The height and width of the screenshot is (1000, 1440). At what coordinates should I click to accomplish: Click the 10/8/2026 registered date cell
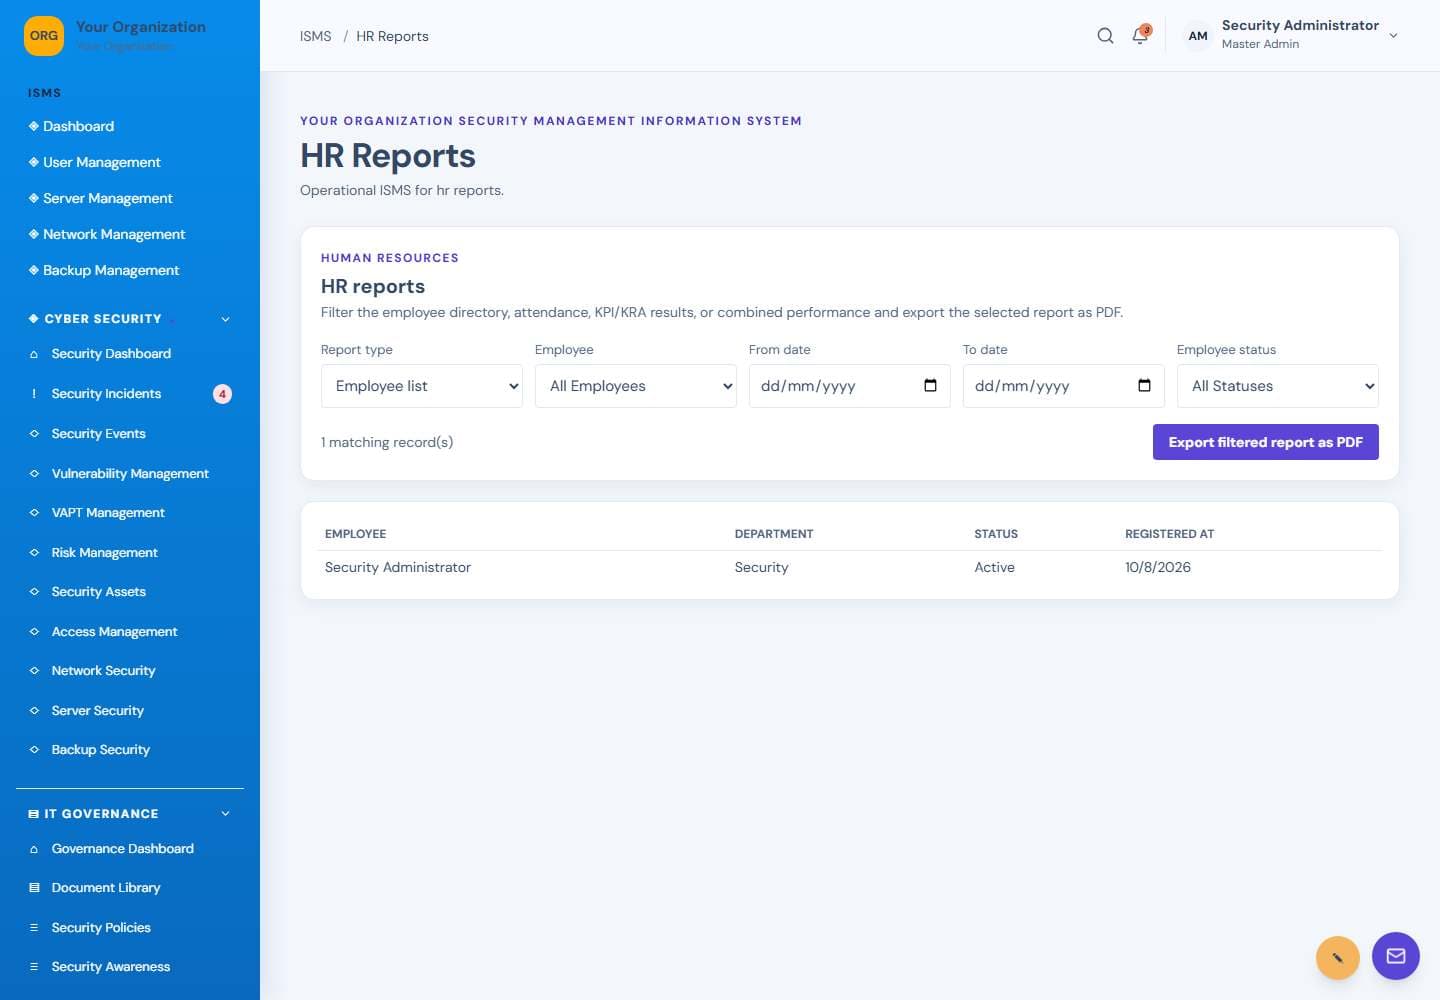tap(1158, 567)
